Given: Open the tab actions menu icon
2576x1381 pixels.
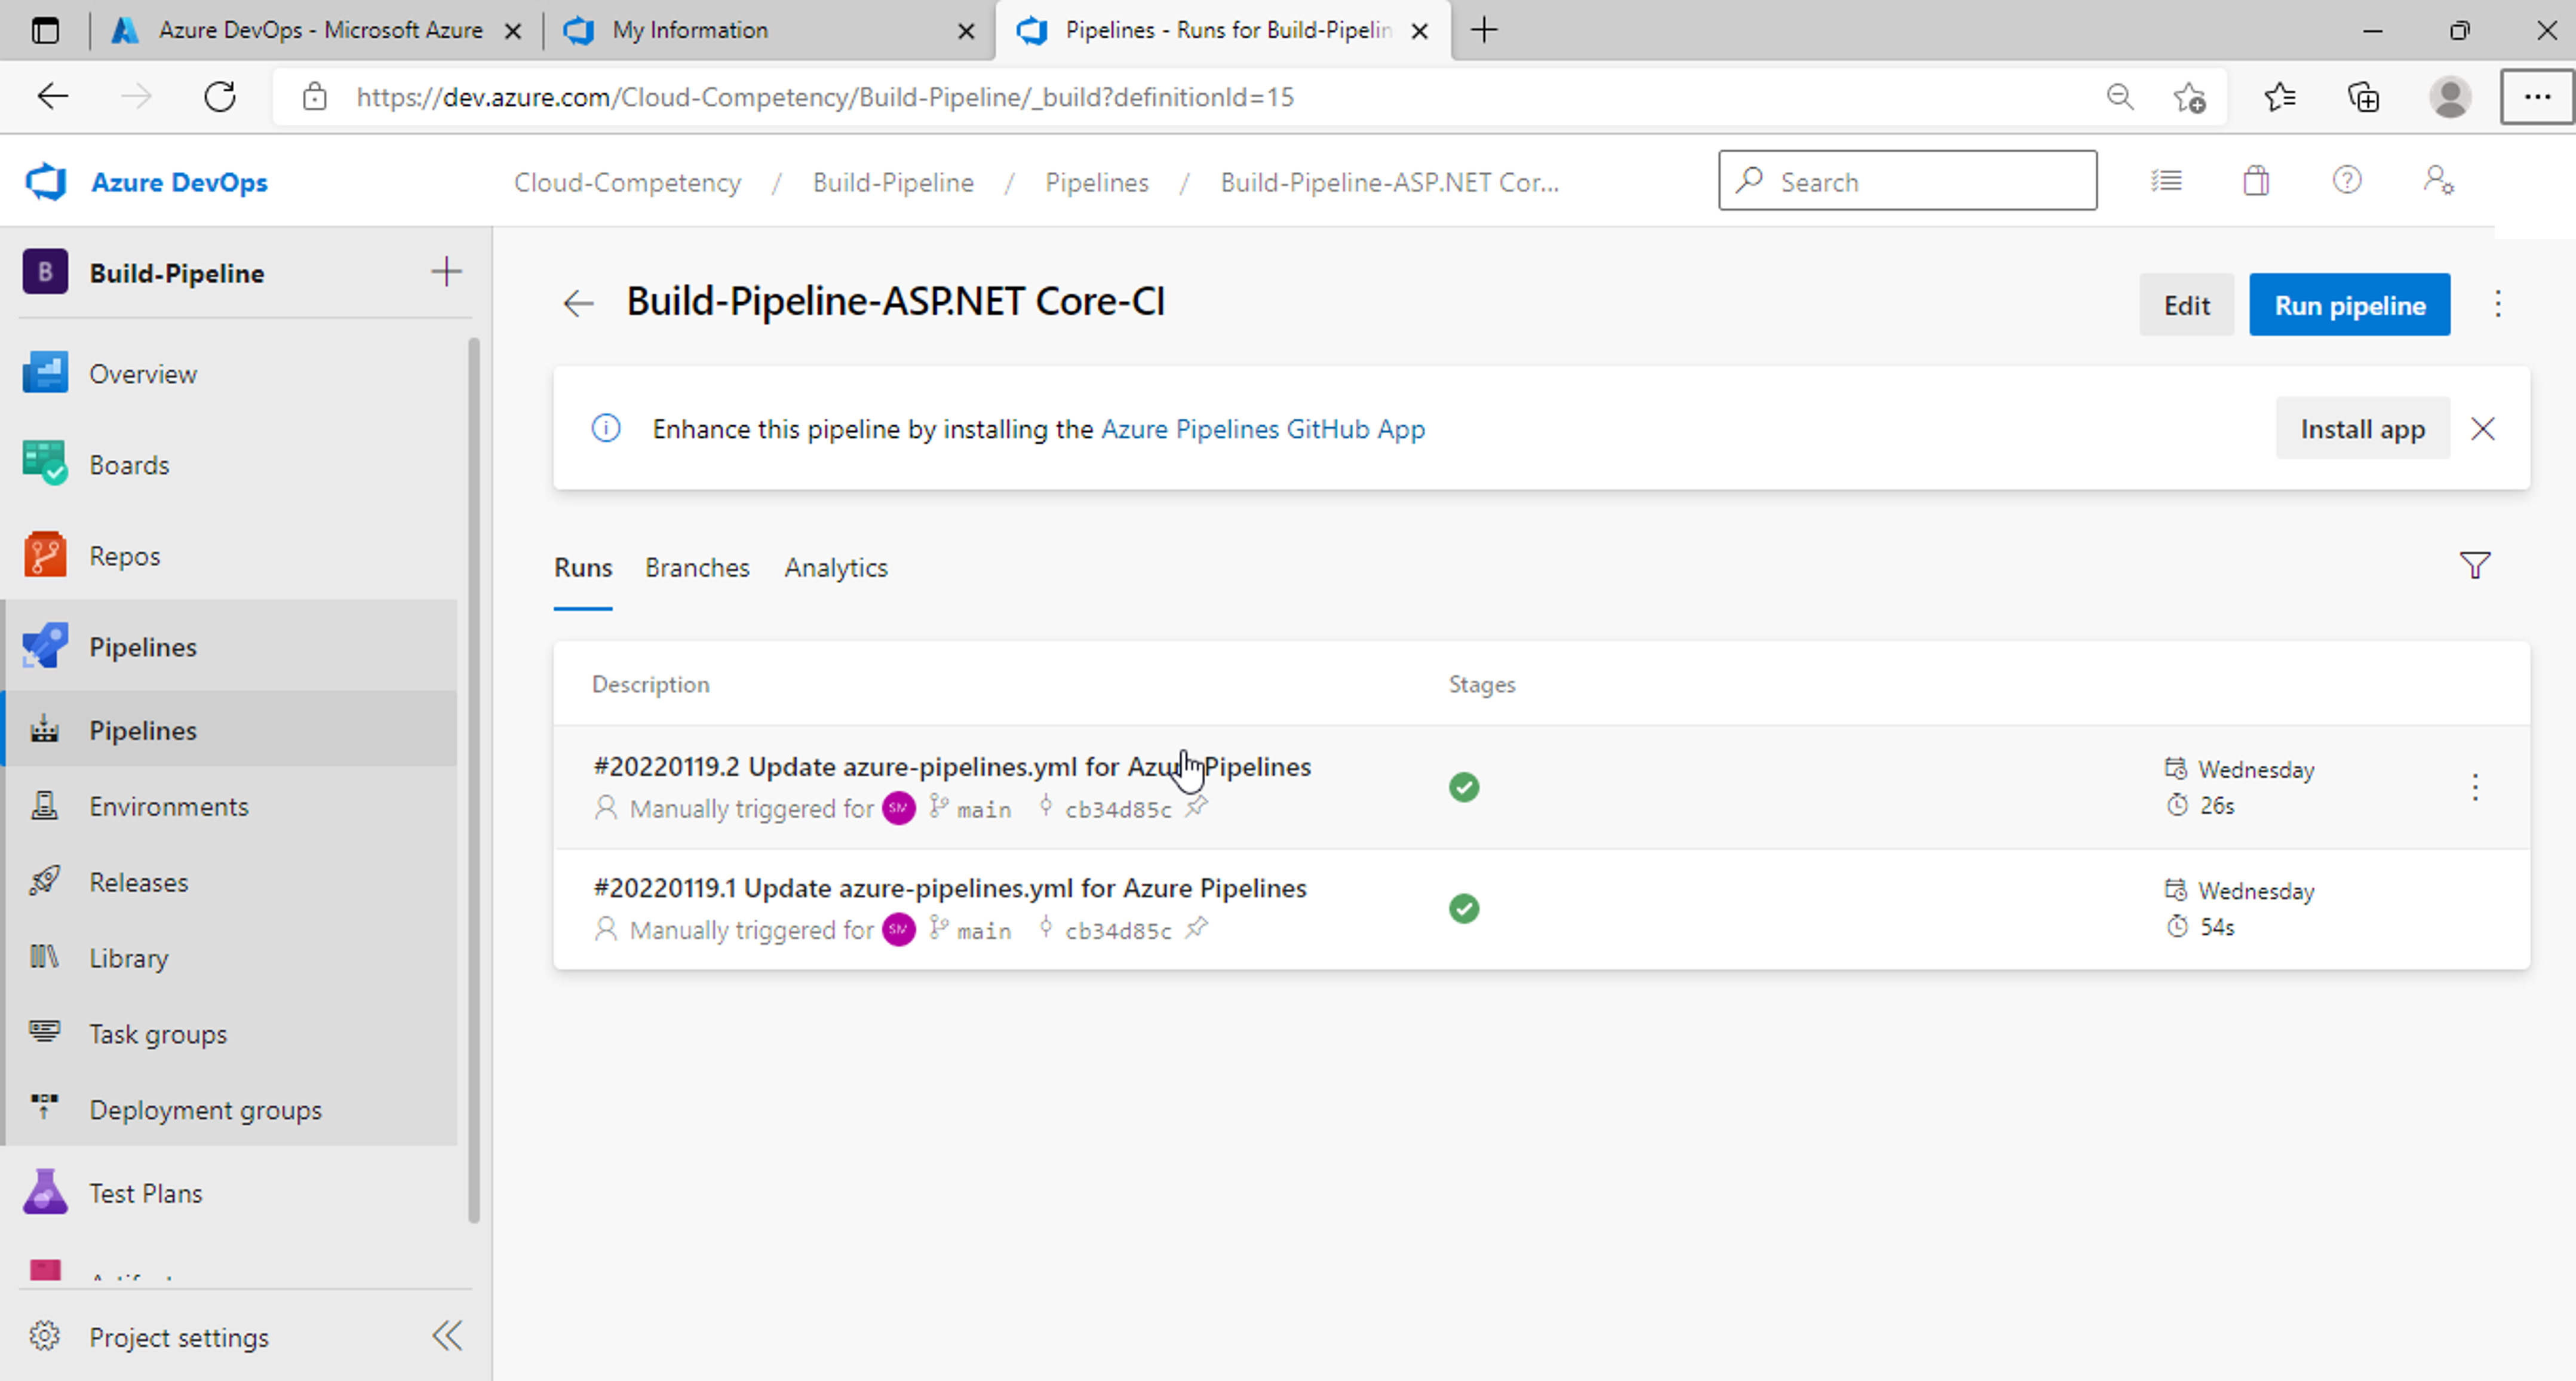Looking at the screenshot, I should click(x=45, y=30).
